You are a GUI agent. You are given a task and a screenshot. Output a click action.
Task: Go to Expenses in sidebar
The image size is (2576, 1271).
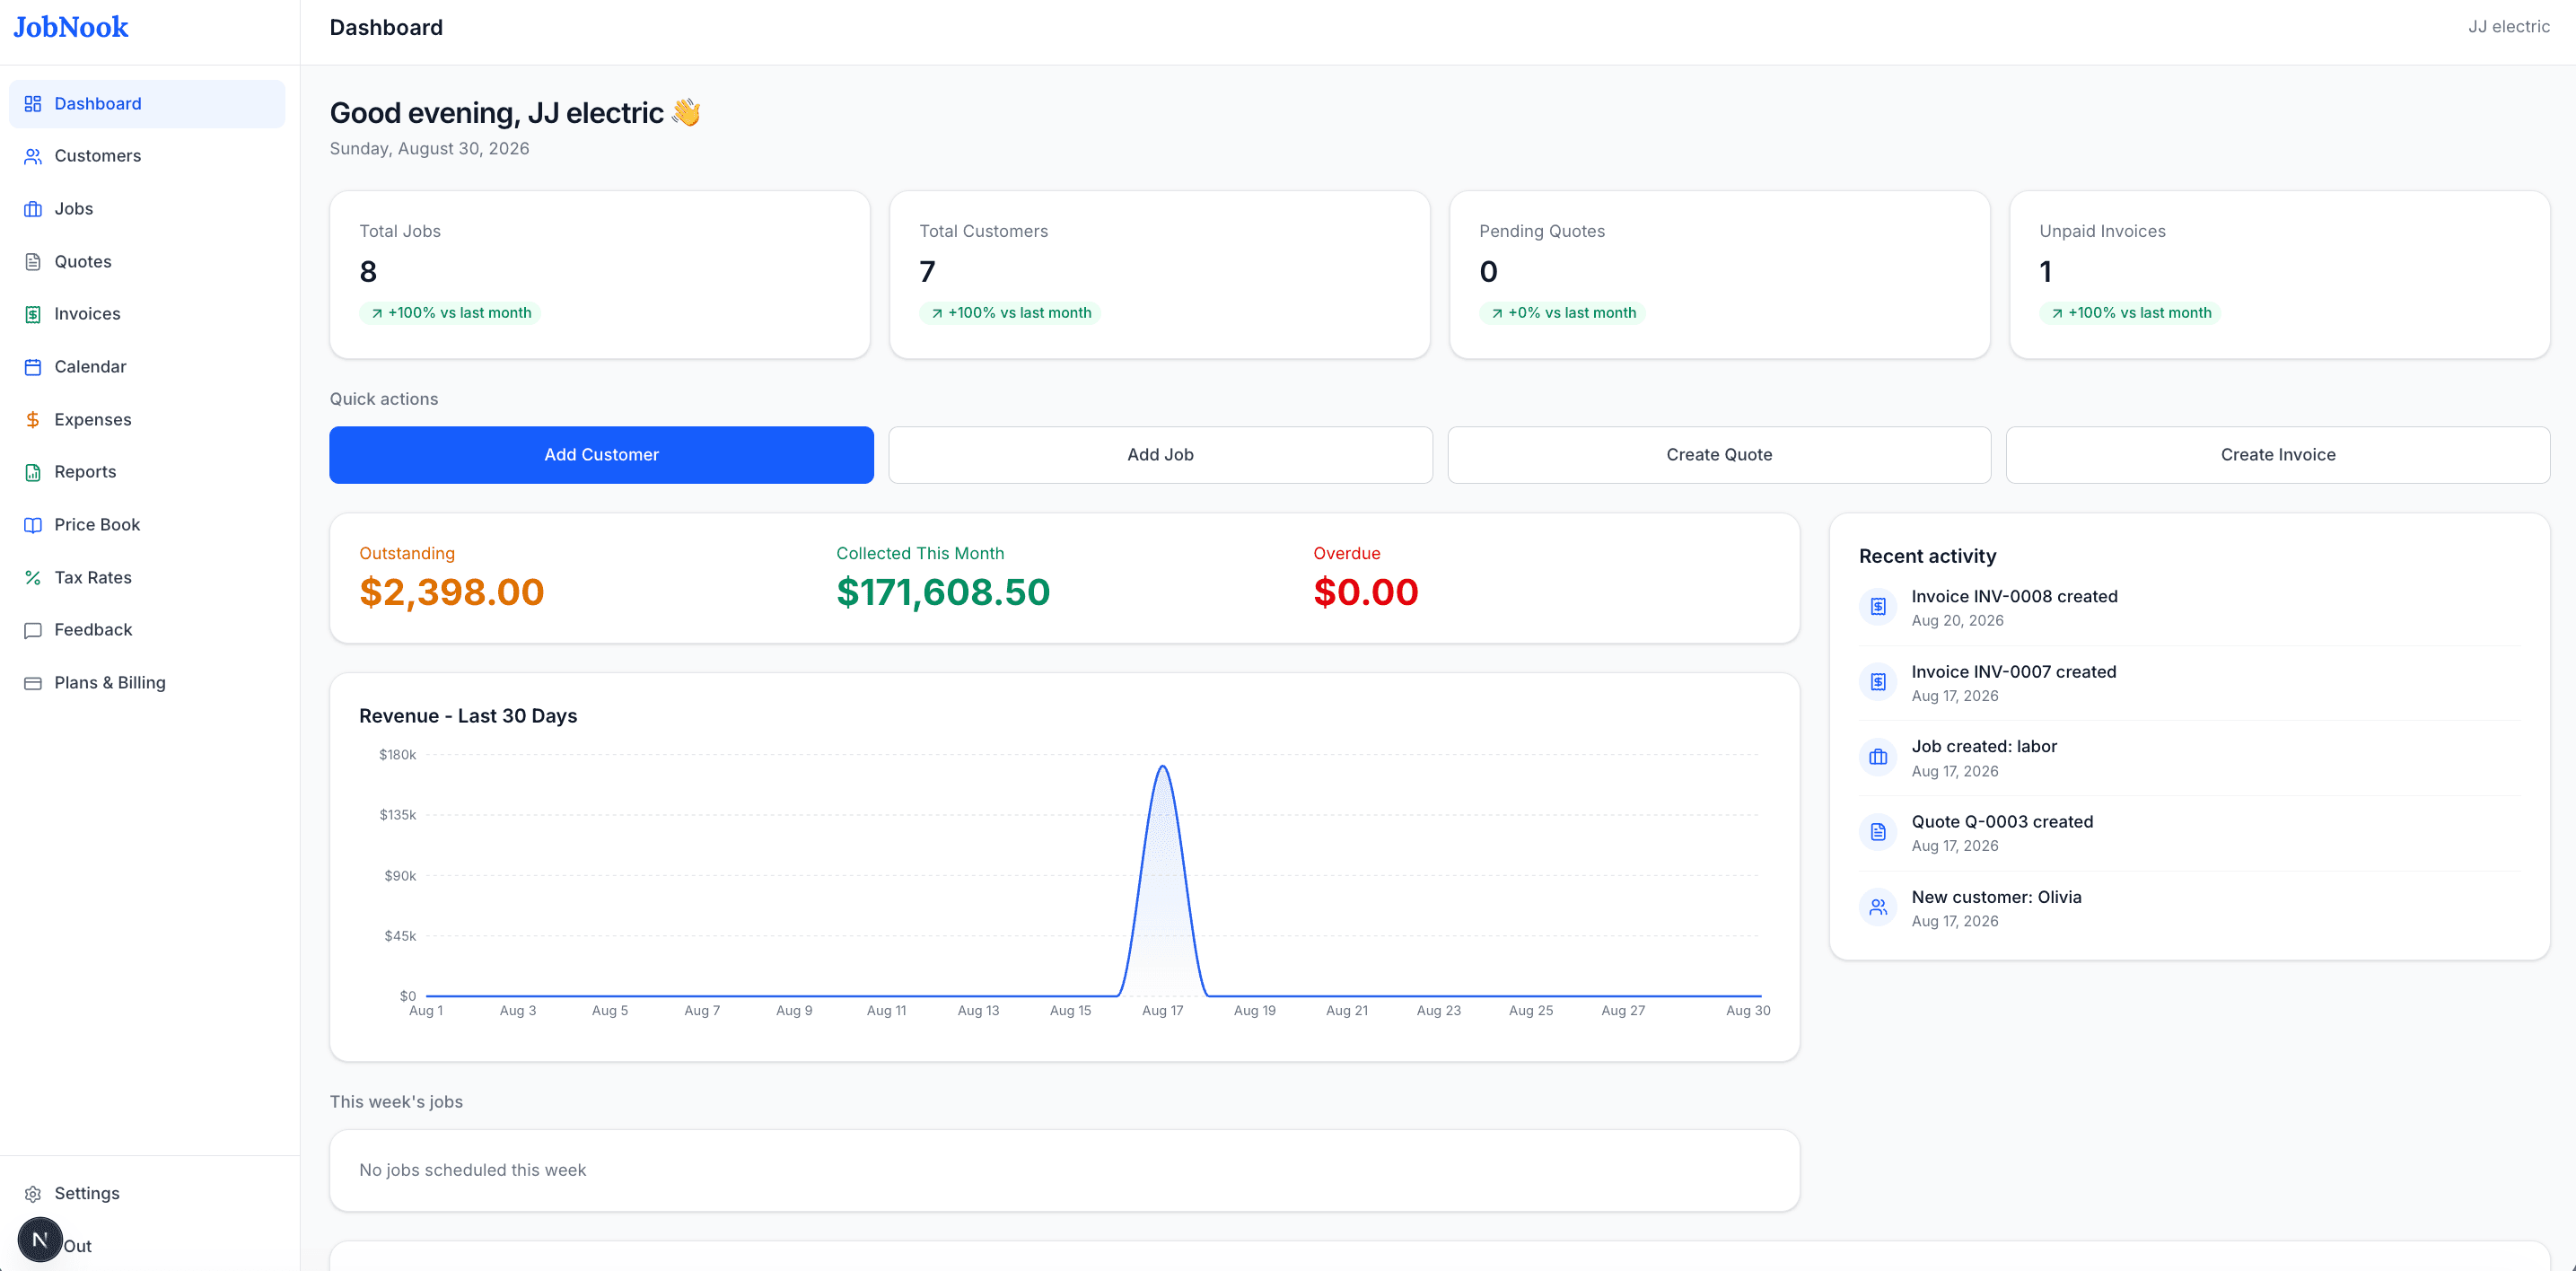coord(147,420)
